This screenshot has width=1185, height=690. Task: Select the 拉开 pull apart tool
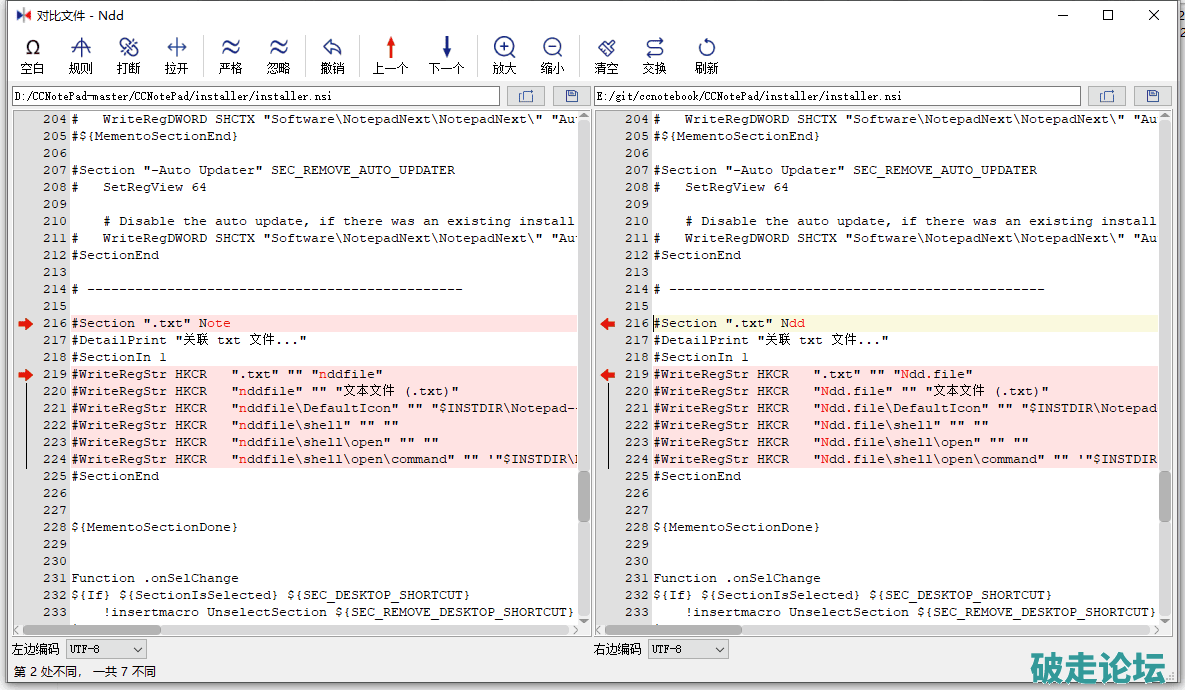tap(177, 56)
